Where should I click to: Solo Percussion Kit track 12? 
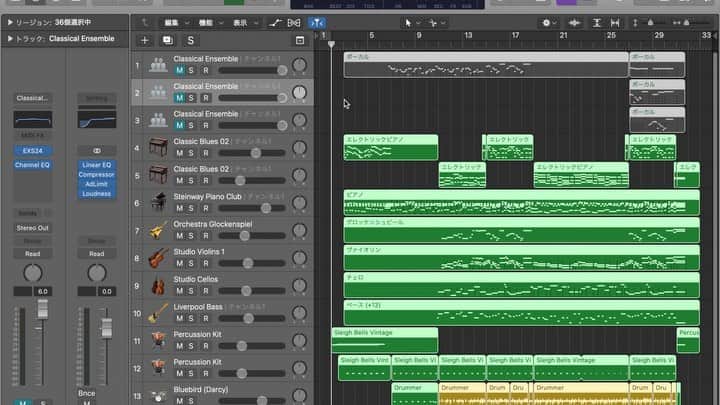coord(191,374)
